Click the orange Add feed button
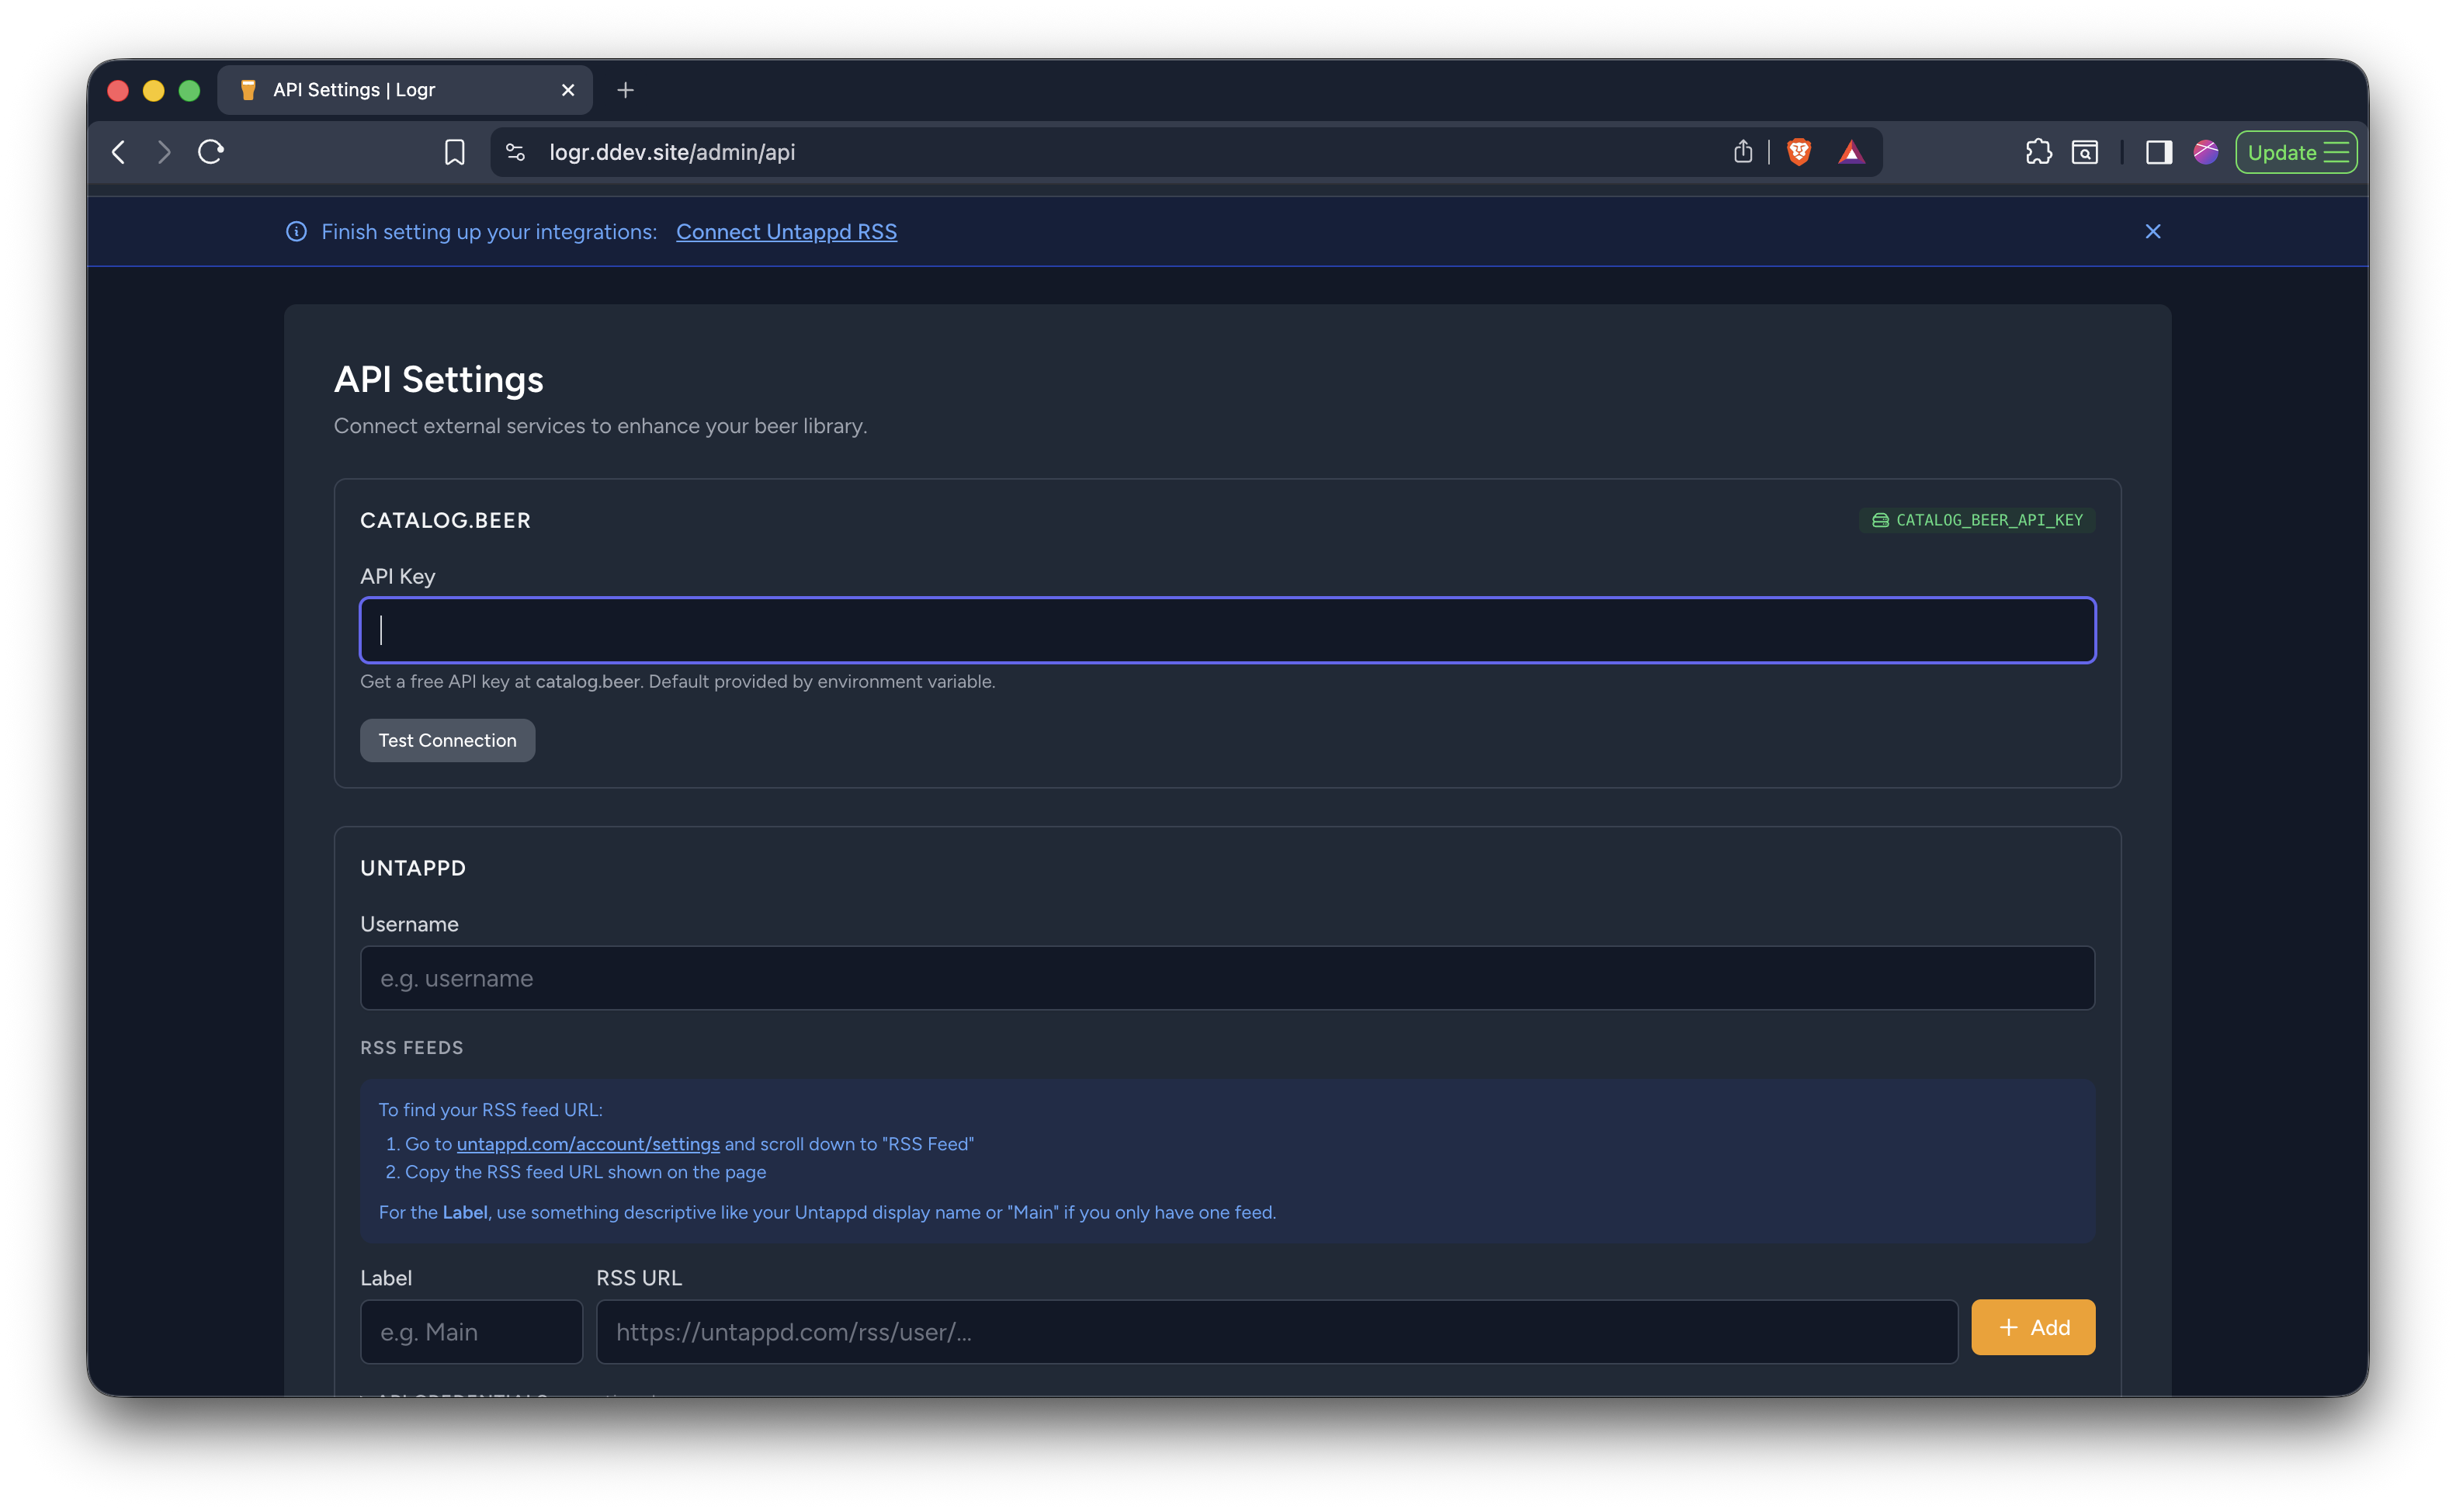 point(2033,1327)
